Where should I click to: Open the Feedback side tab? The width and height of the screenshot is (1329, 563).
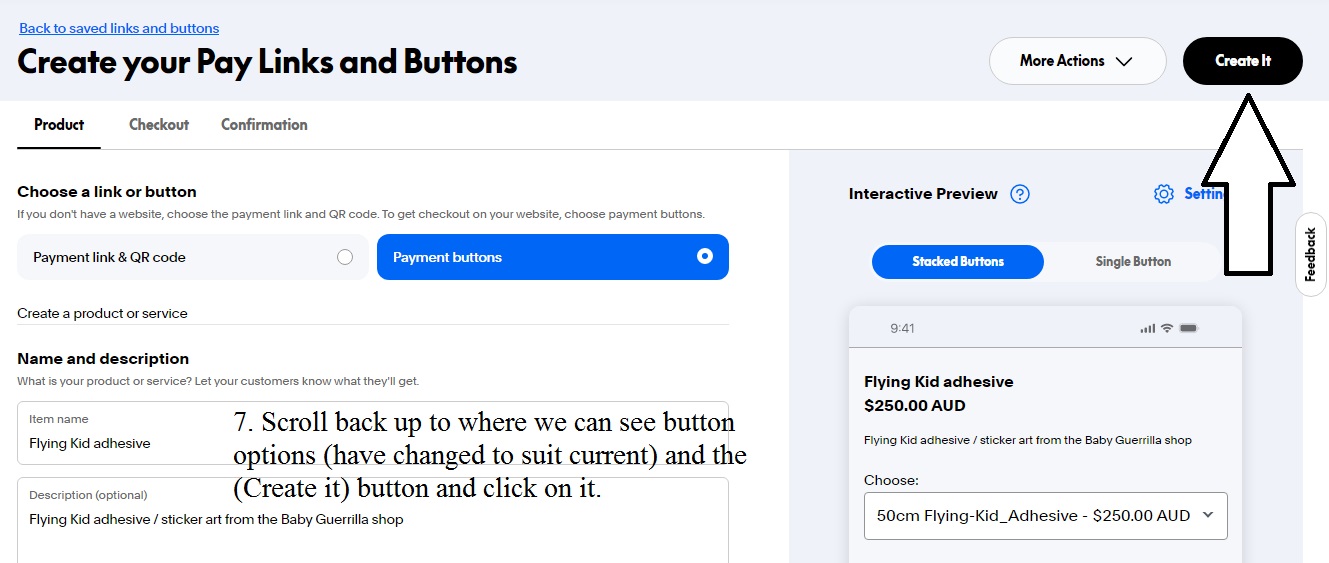click(x=1311, y=254)
